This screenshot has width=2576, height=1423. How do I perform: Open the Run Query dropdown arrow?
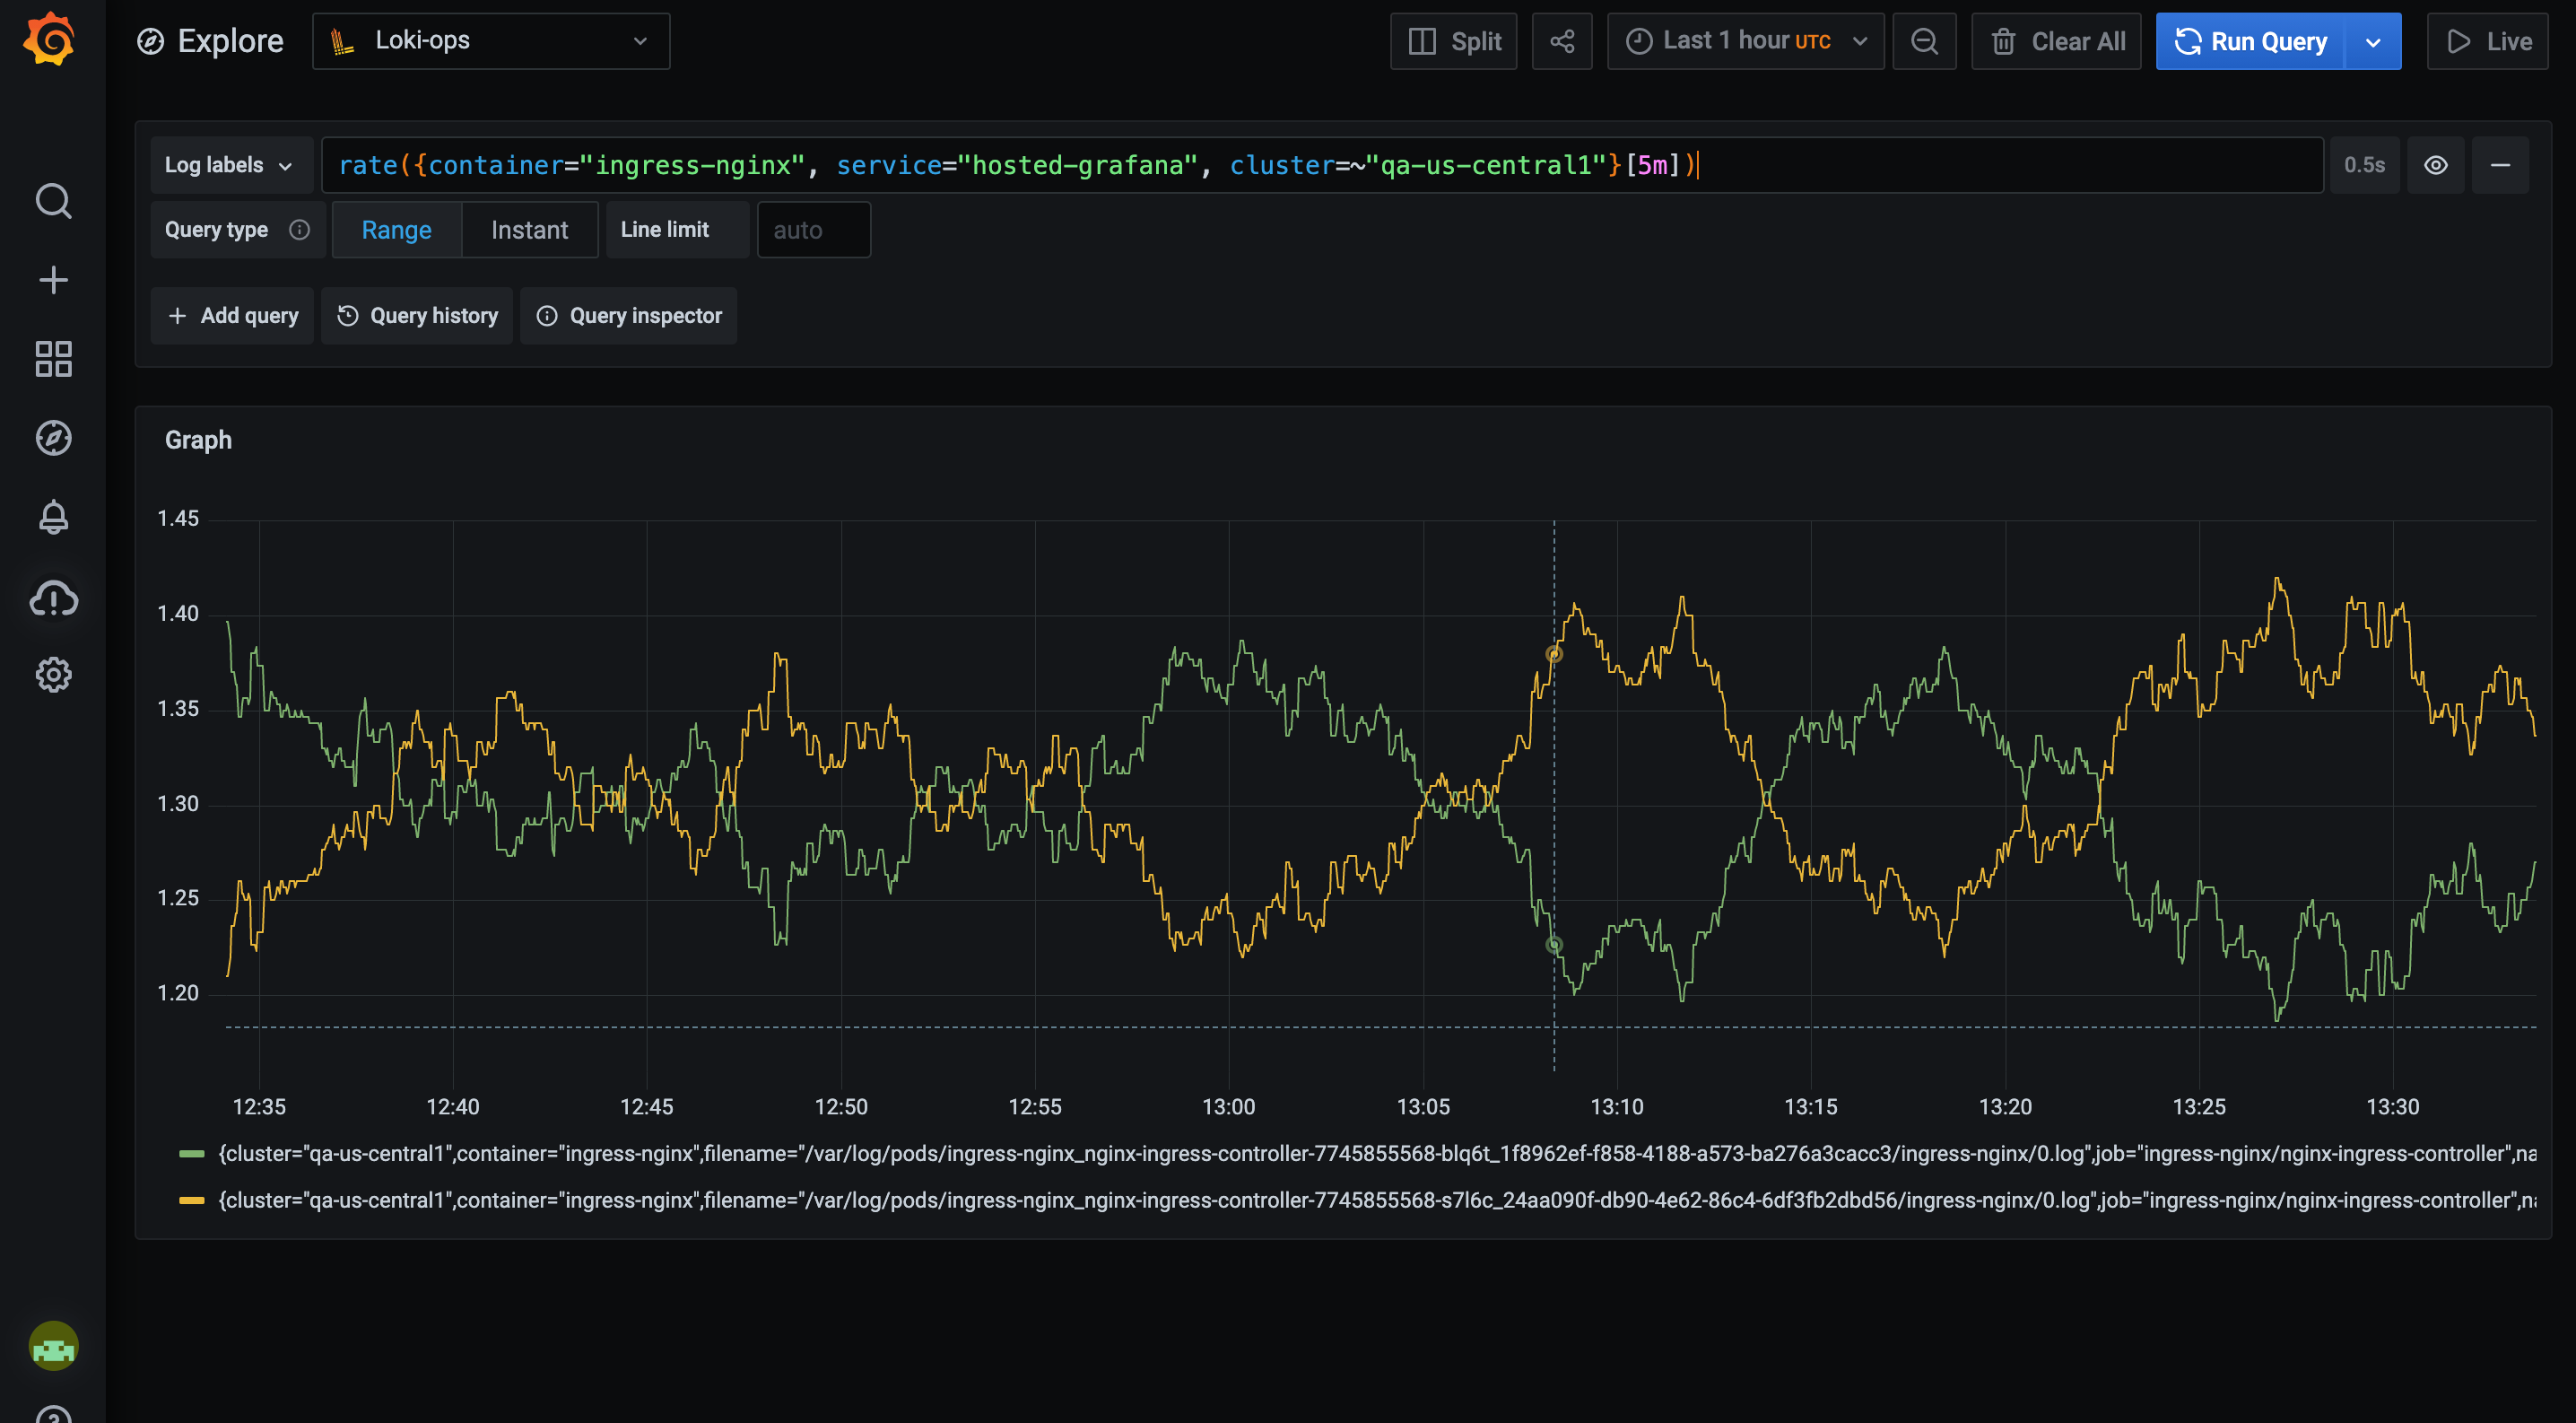coord(2372,41)
